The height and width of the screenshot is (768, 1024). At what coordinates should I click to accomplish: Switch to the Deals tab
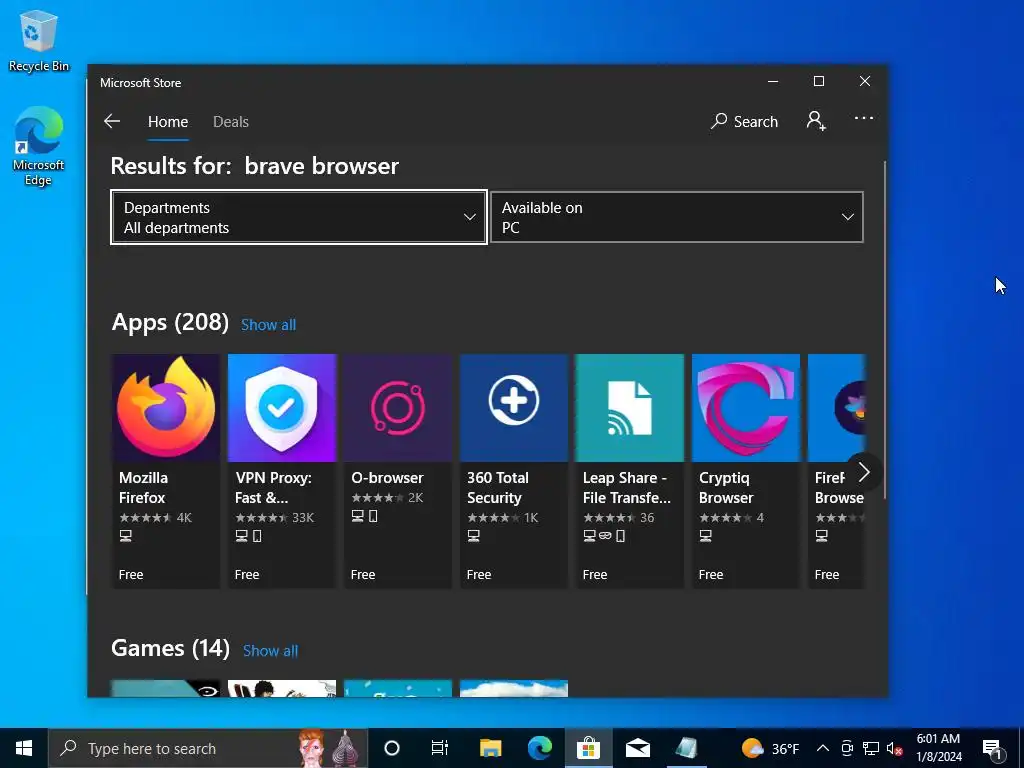231,122
